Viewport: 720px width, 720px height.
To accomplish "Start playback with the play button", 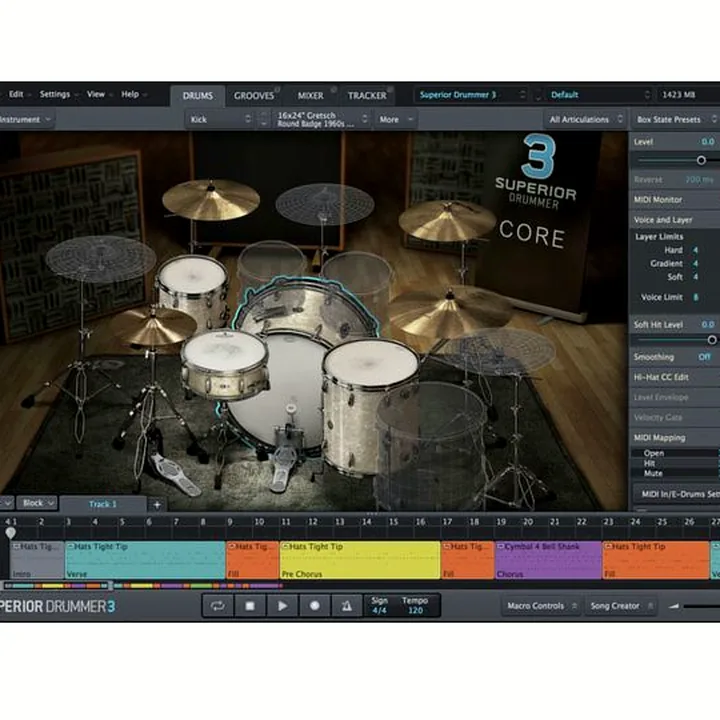I will (282, 606).
